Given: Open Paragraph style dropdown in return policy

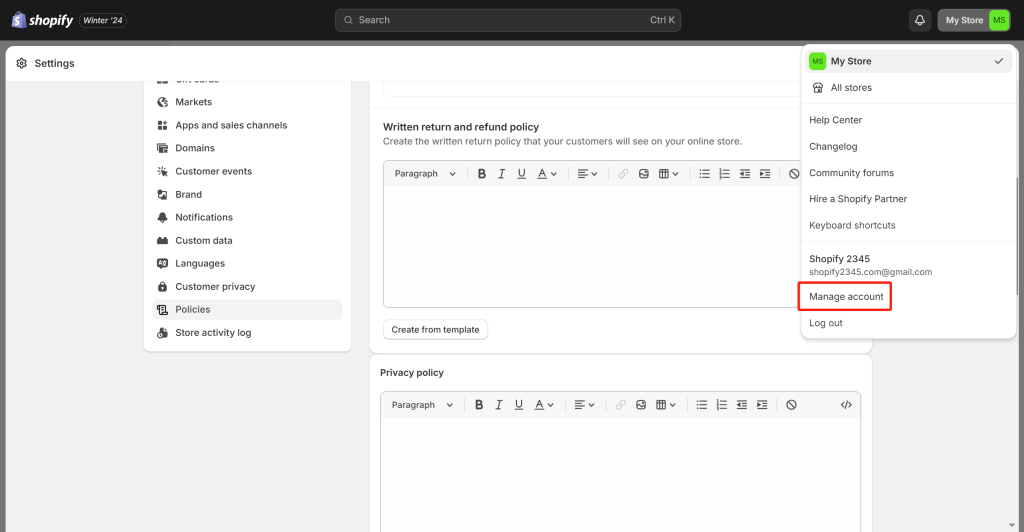Looking at the screenshot, I should point(424,174).
